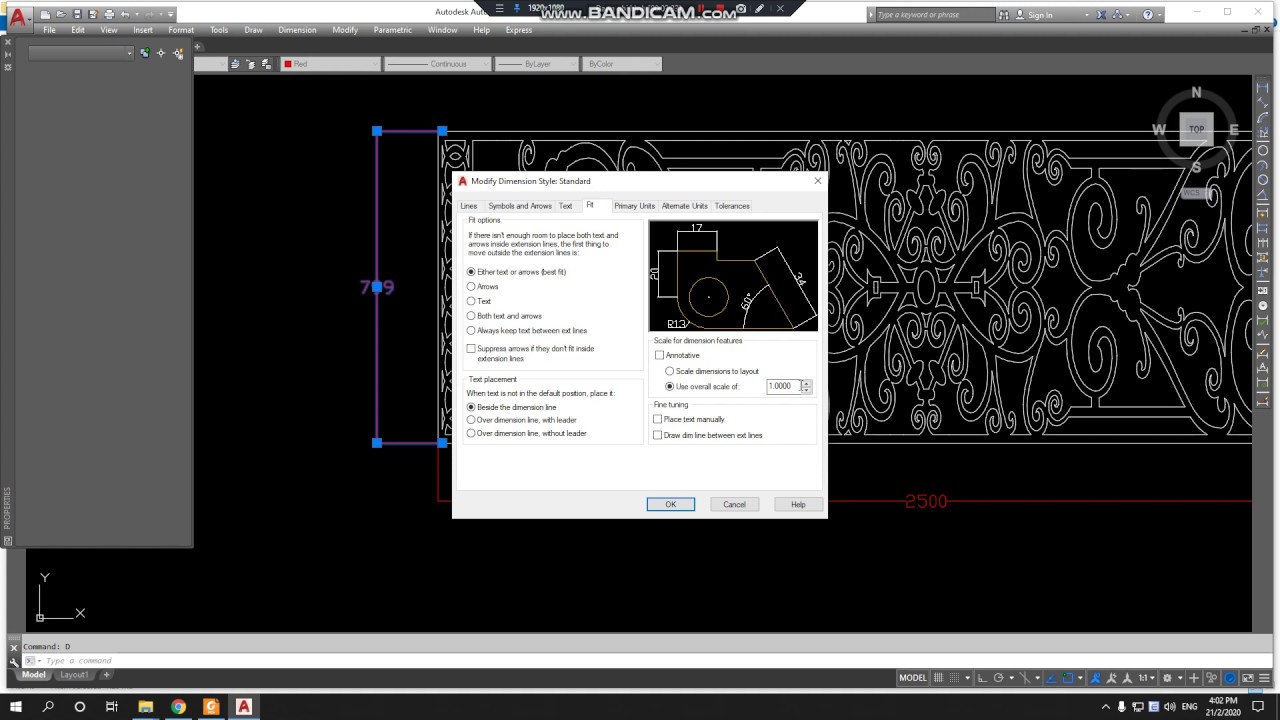This screenshot has width=1280, height=720.
Task: Expand the object snap settings arrow in status bar
Action: 1080,678
